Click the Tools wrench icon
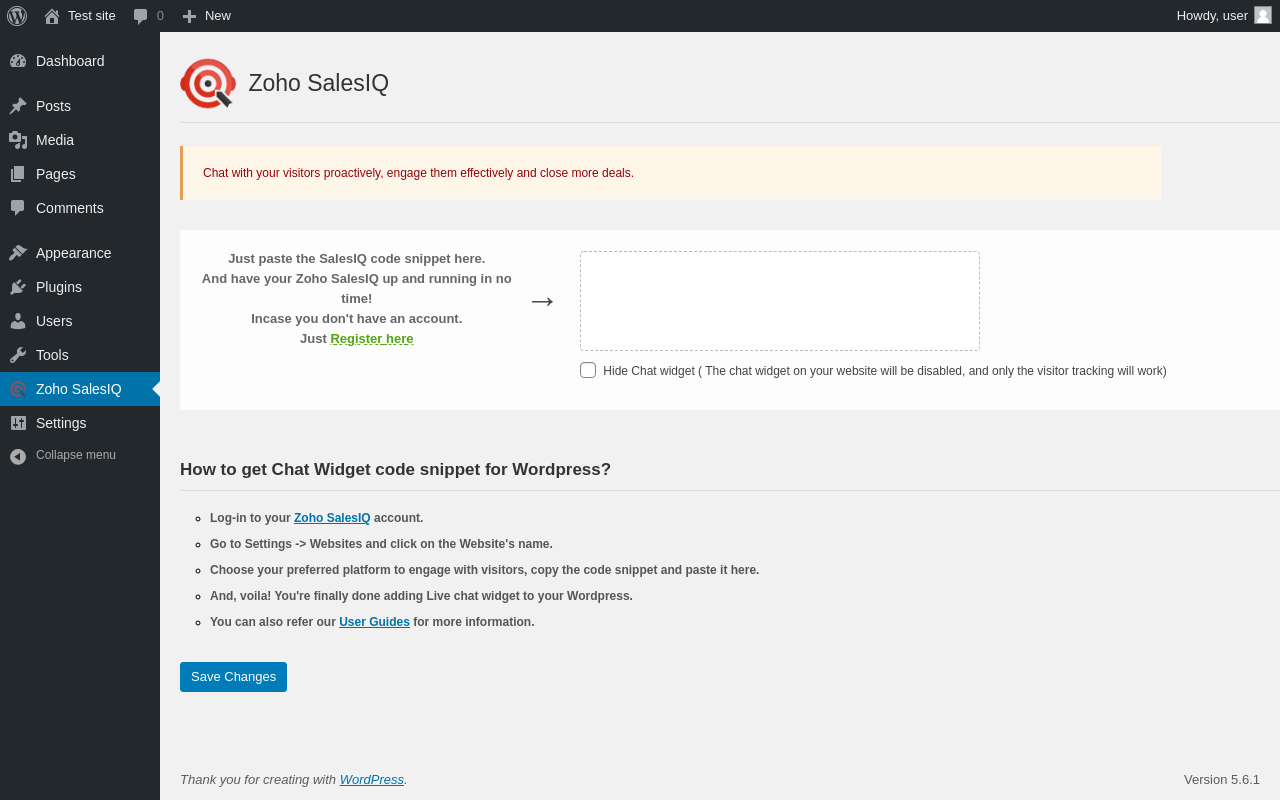Viewport: 1280px width, 800px height. [x=18, y=355]
